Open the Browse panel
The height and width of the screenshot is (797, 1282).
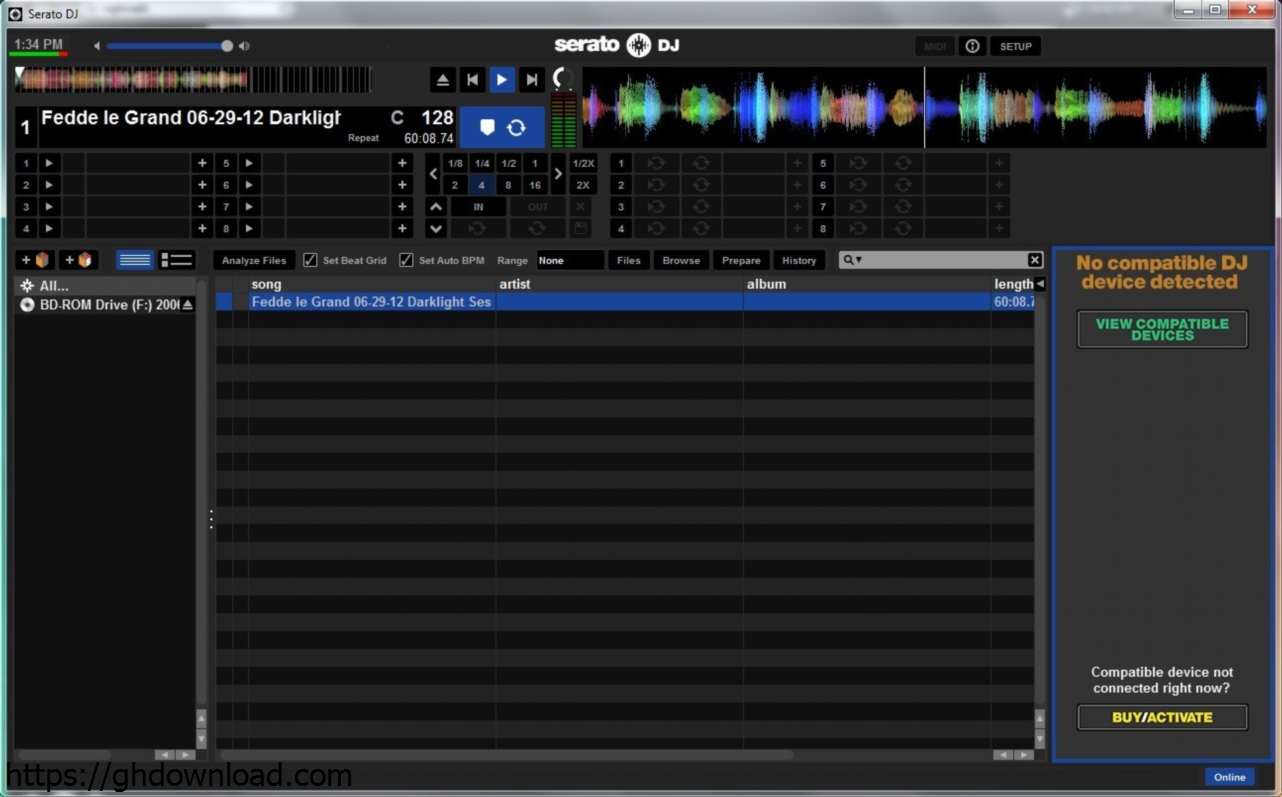pos(681,260)
